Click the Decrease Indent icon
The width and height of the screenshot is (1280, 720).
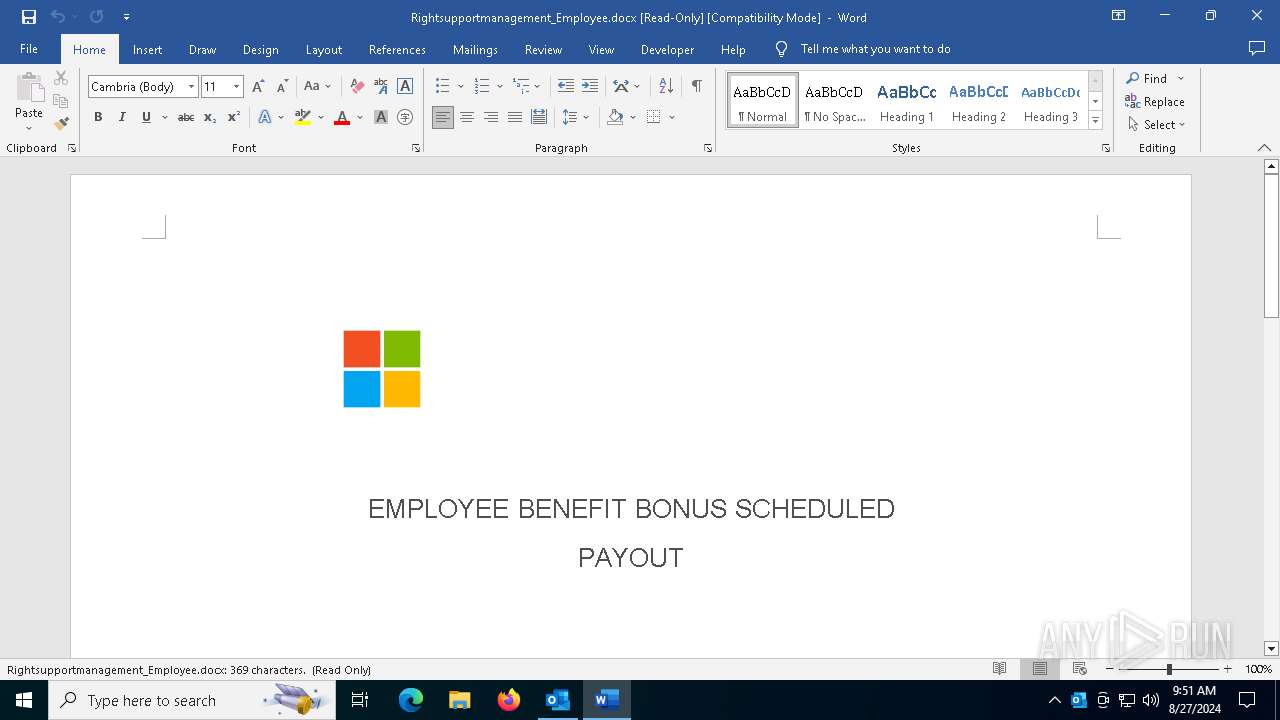566,87
